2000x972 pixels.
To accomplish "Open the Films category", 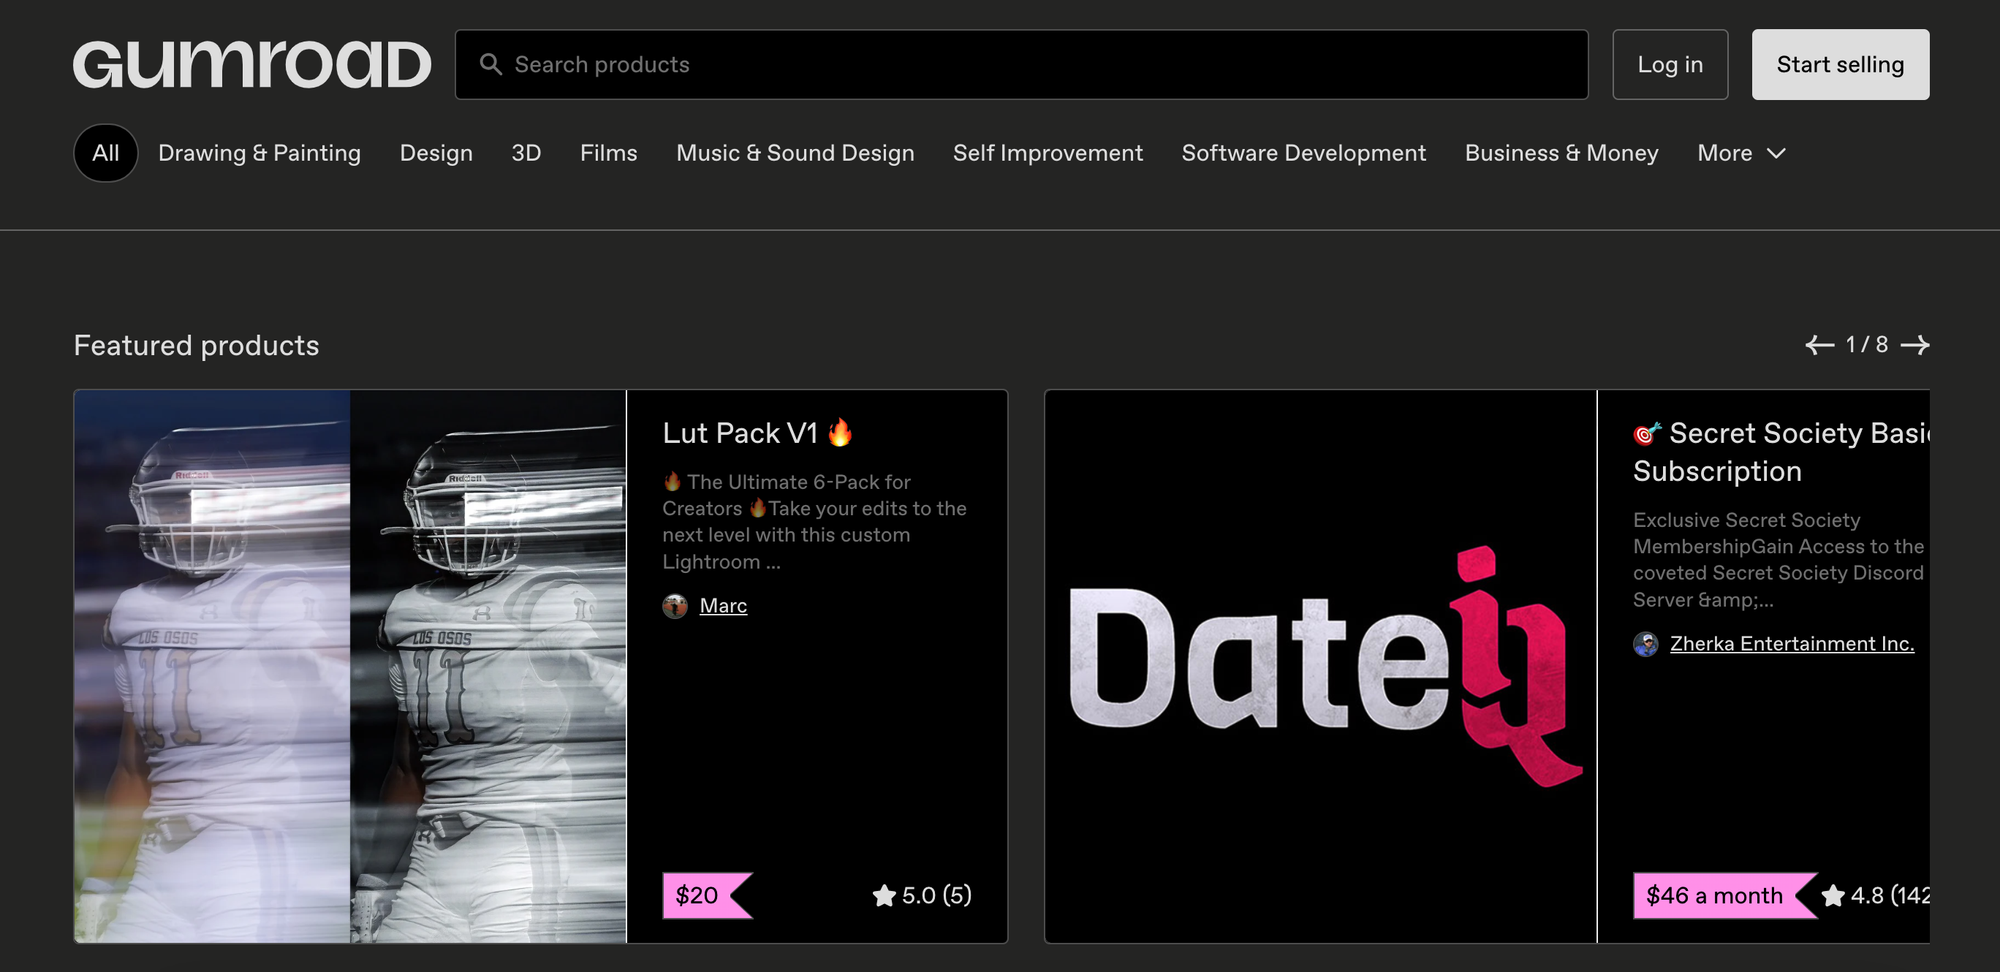I will [x=608, y=153].
